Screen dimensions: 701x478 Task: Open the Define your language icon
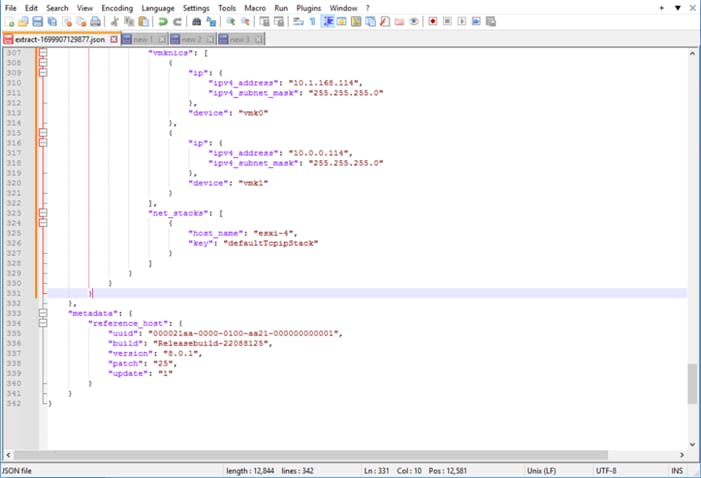pyautogui.click(x=342, y=21)
